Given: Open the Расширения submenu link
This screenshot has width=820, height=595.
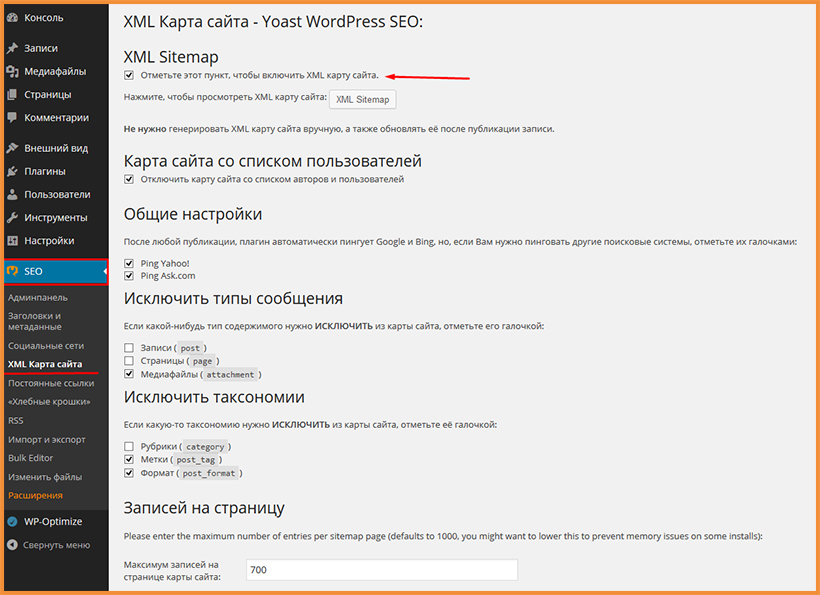Looking at the screenshot, I should (x=36, y=496).
